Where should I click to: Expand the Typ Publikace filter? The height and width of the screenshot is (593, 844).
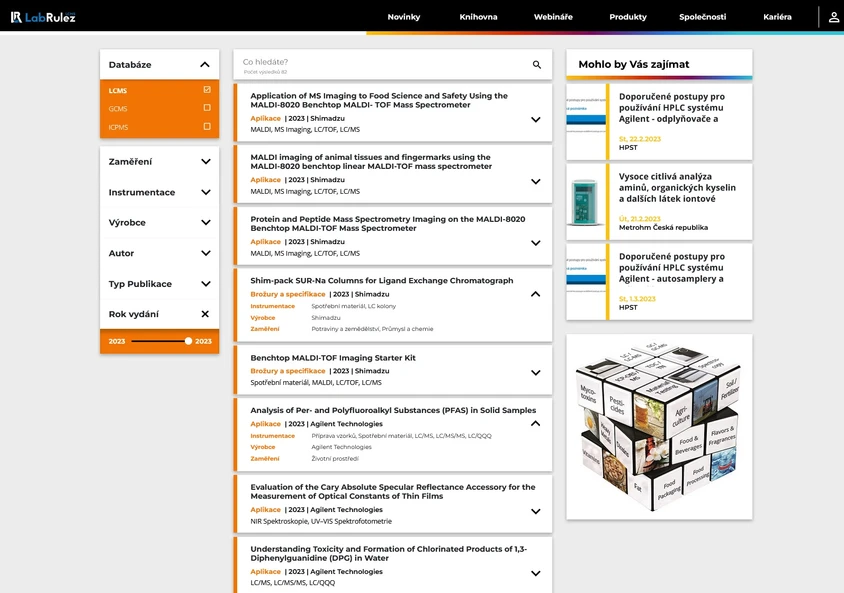206,284
